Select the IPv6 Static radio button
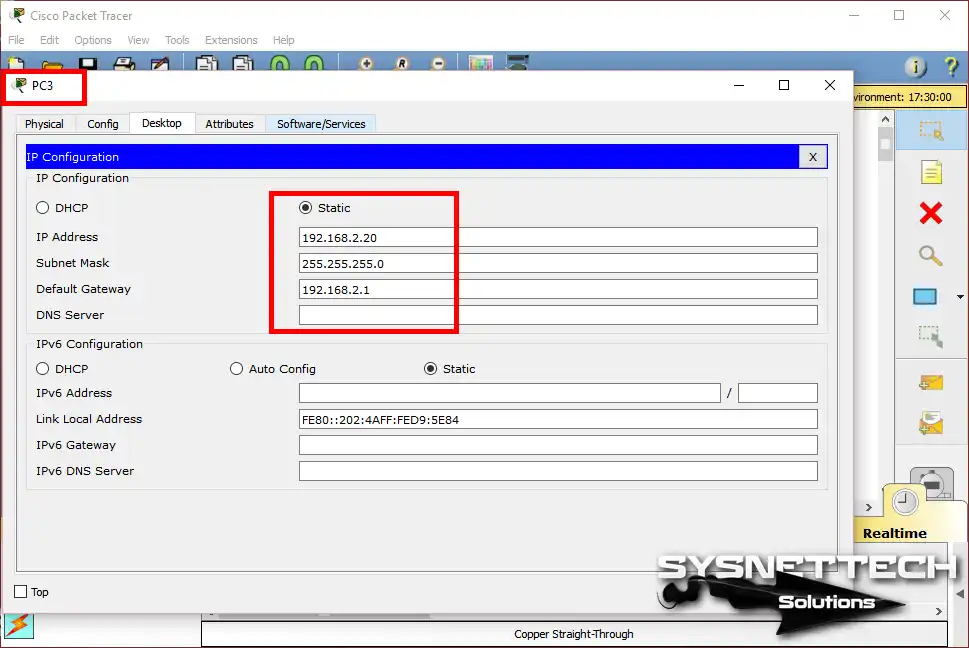This screenshot has height=648, width=969. tap(430, 369)
